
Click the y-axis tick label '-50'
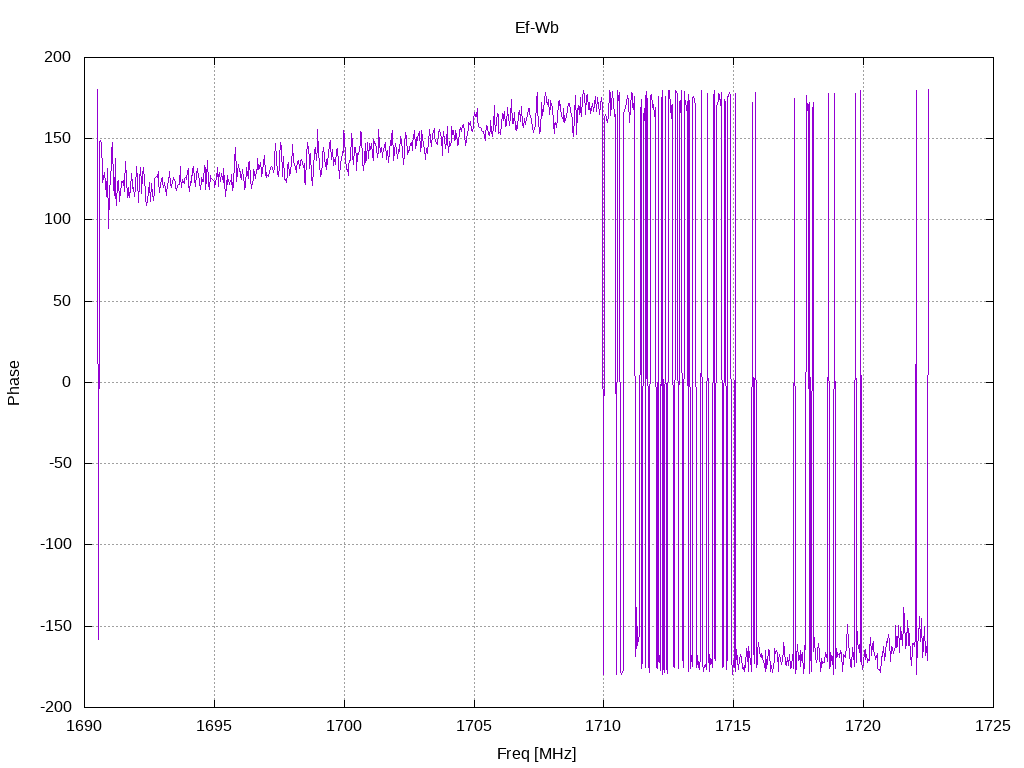[60, 463]
